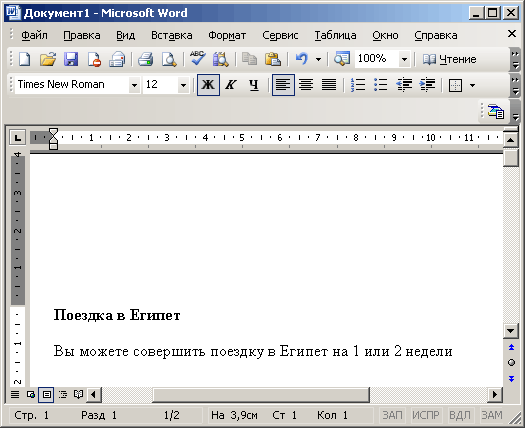Open the Правка menu
Image resolution: width=525 pixels, height=428 pixels.
[82, 35]
